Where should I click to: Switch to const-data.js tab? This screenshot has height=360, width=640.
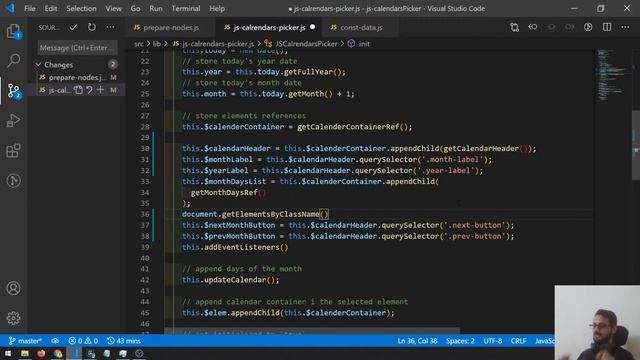[x=361, y=27]
